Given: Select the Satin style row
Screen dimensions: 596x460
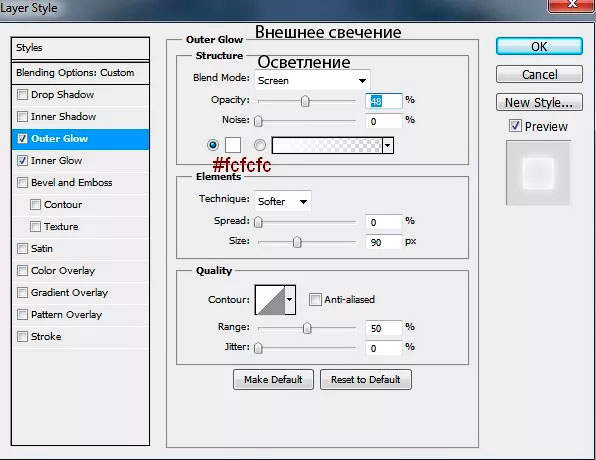Looking at the screenshot, I should coord(81,249).
